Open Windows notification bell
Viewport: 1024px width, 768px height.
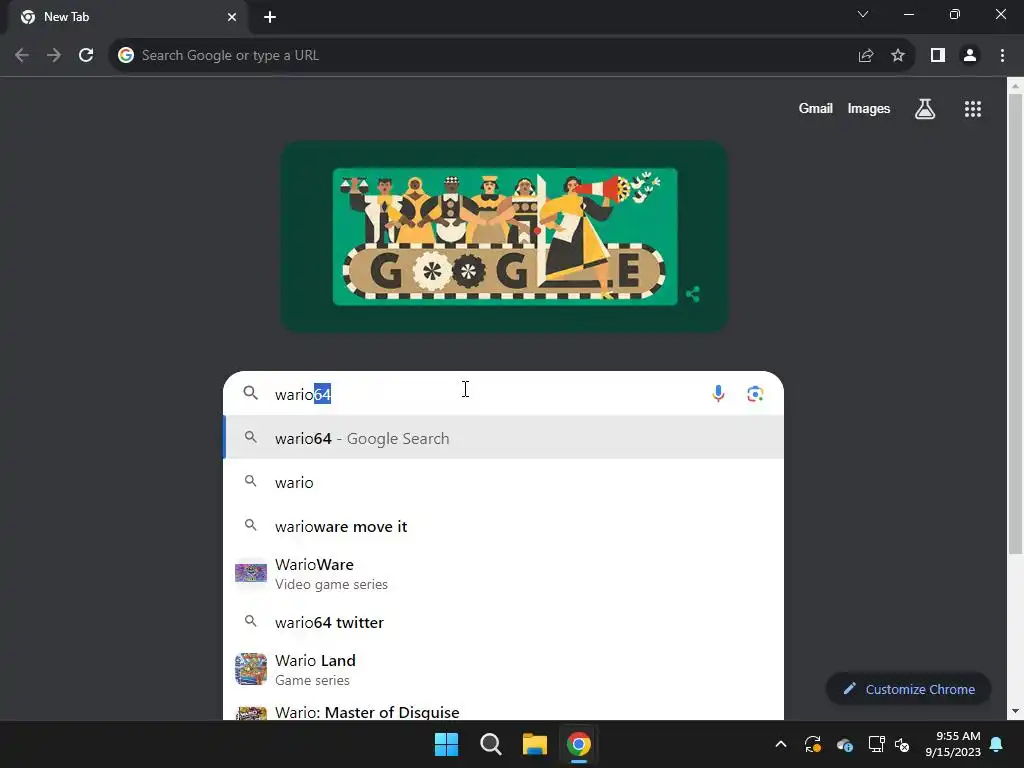(997, 744)
